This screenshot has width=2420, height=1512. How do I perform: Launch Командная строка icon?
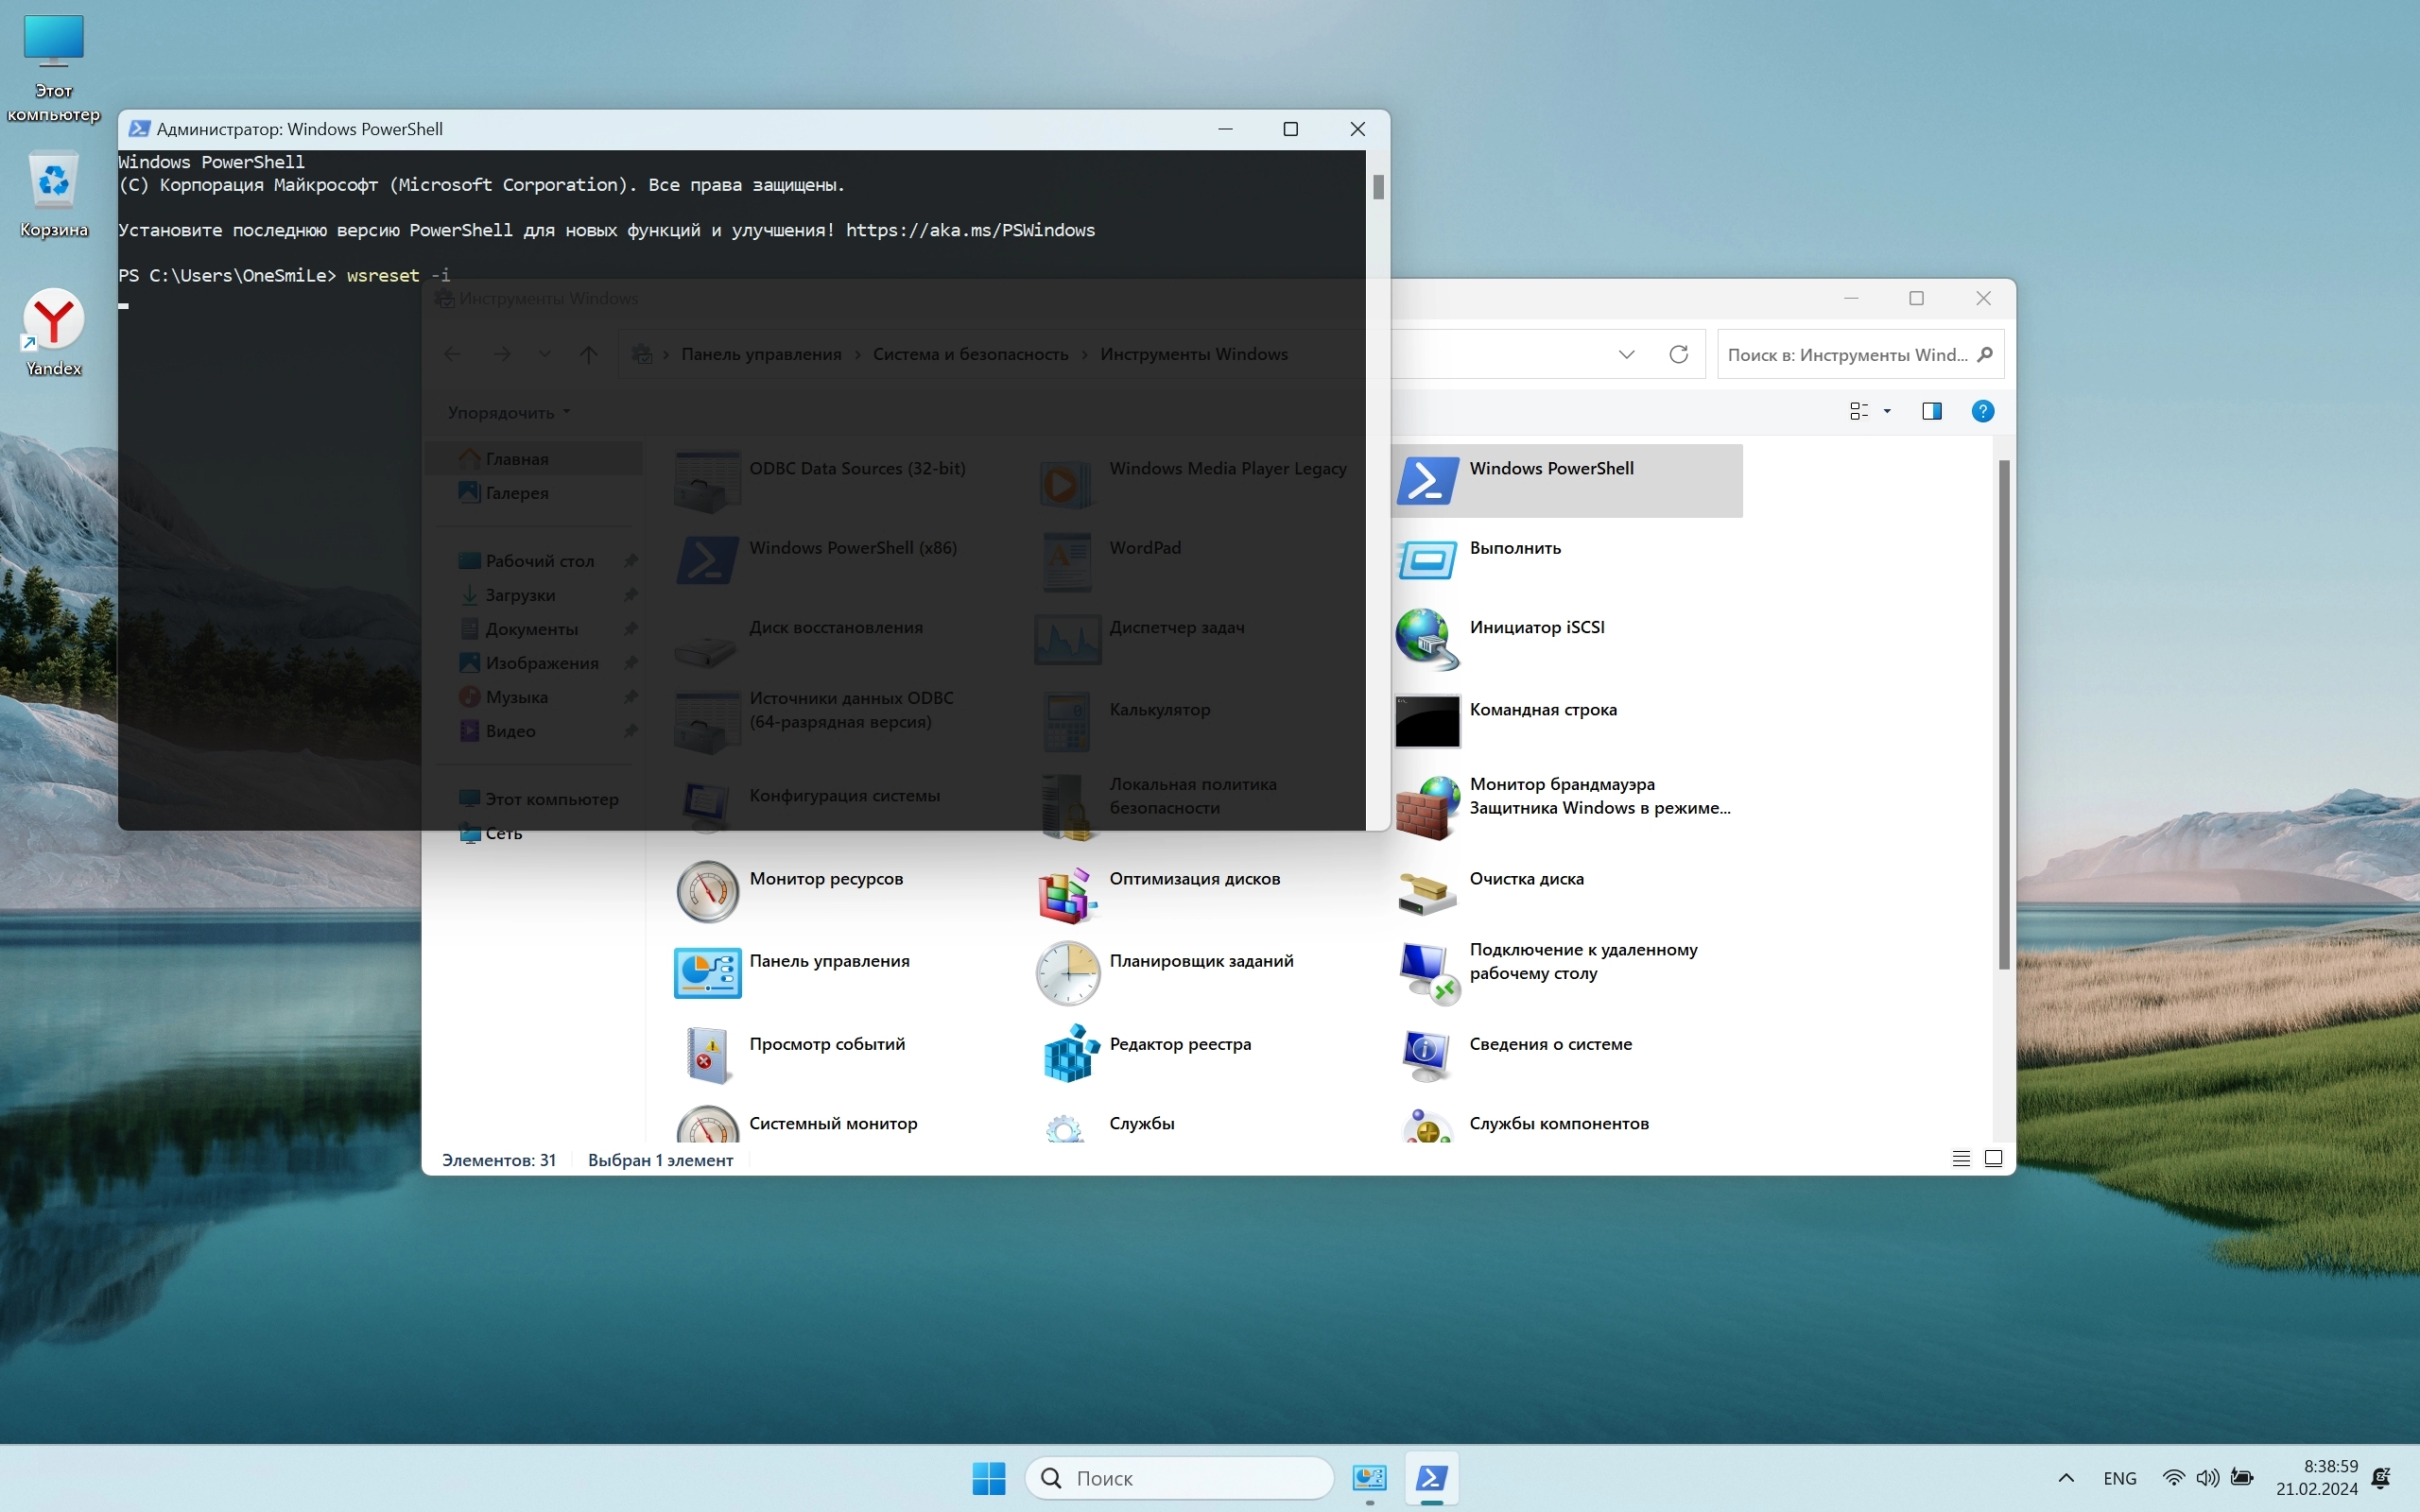click(1427, 721)
